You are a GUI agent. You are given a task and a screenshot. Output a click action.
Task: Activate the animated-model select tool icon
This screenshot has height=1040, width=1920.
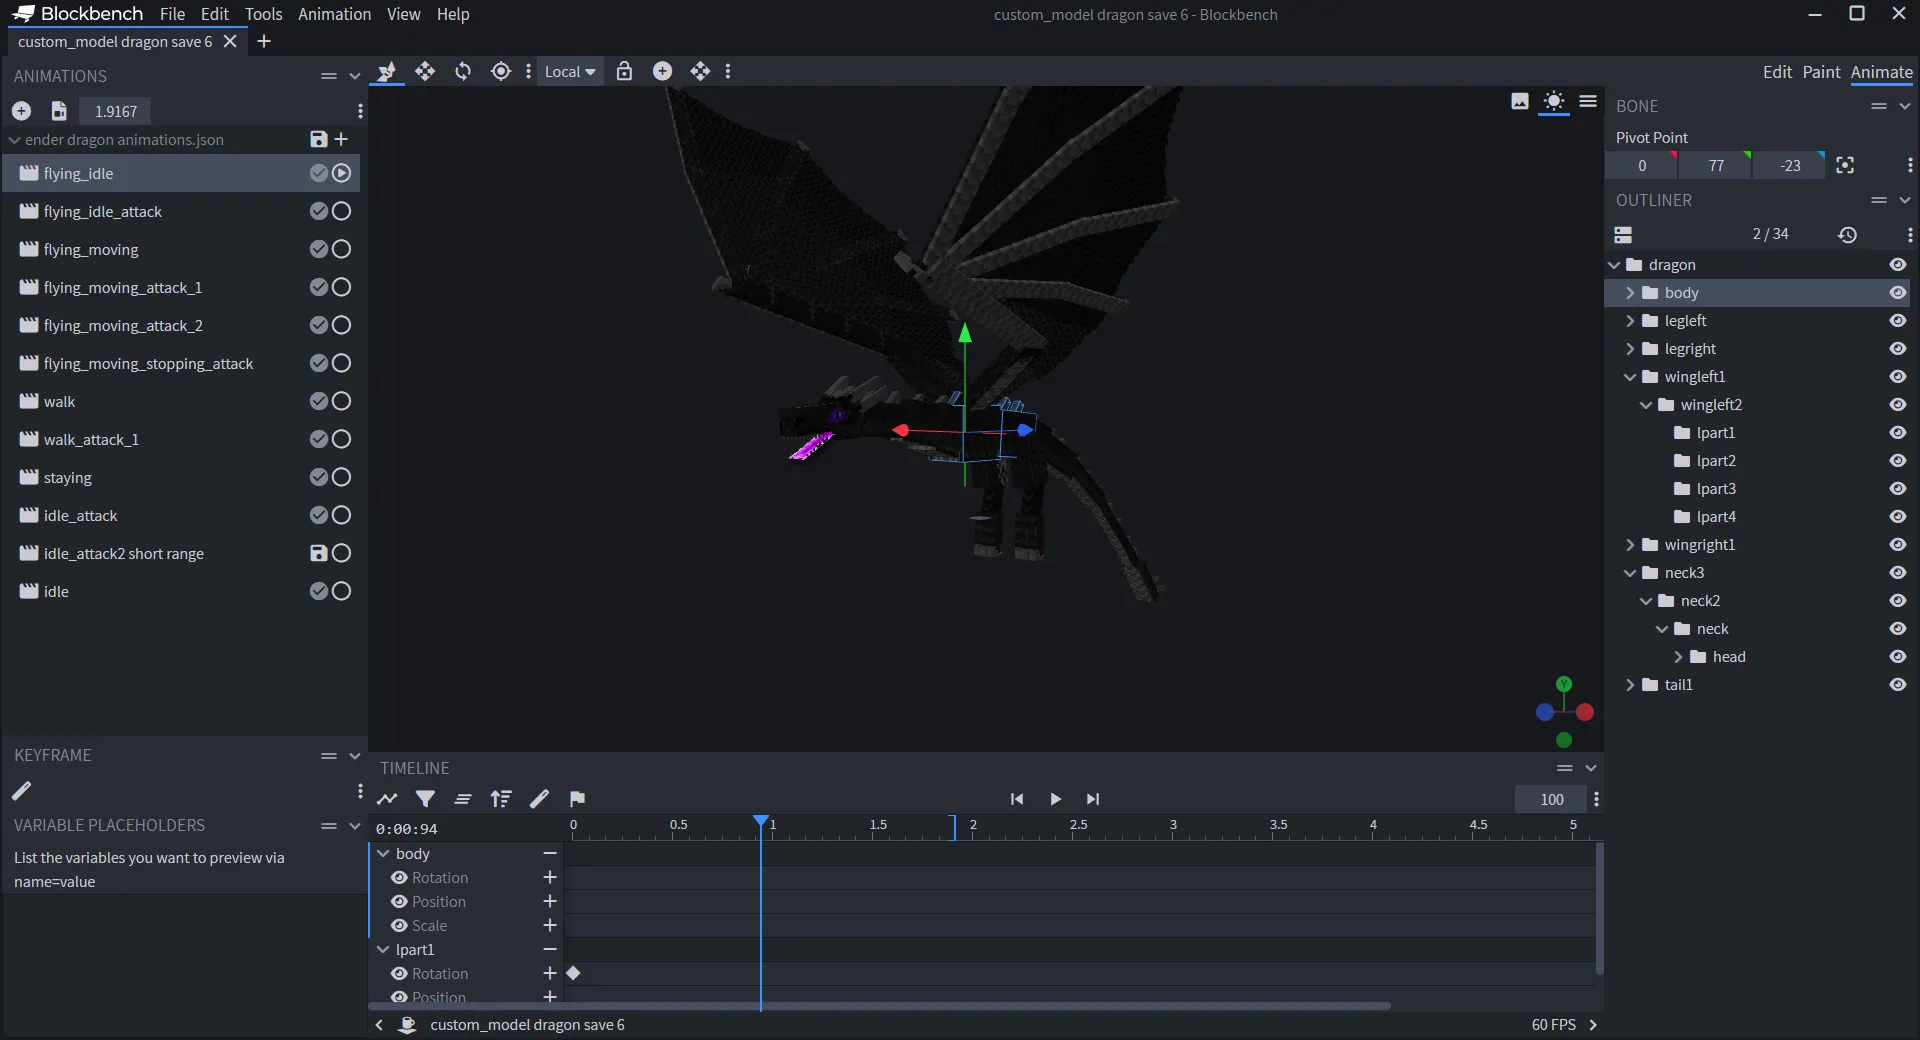387,71
